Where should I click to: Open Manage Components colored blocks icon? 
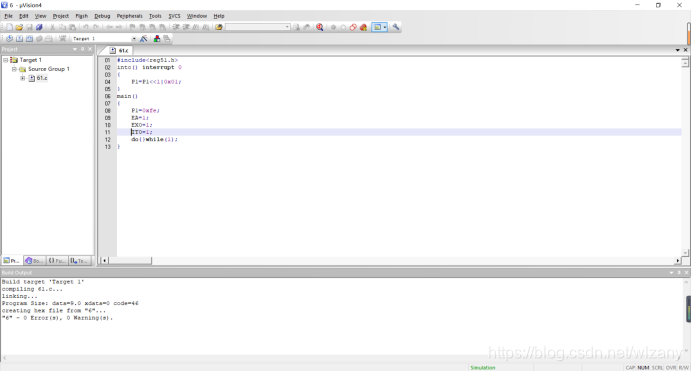tap(157, 39)
